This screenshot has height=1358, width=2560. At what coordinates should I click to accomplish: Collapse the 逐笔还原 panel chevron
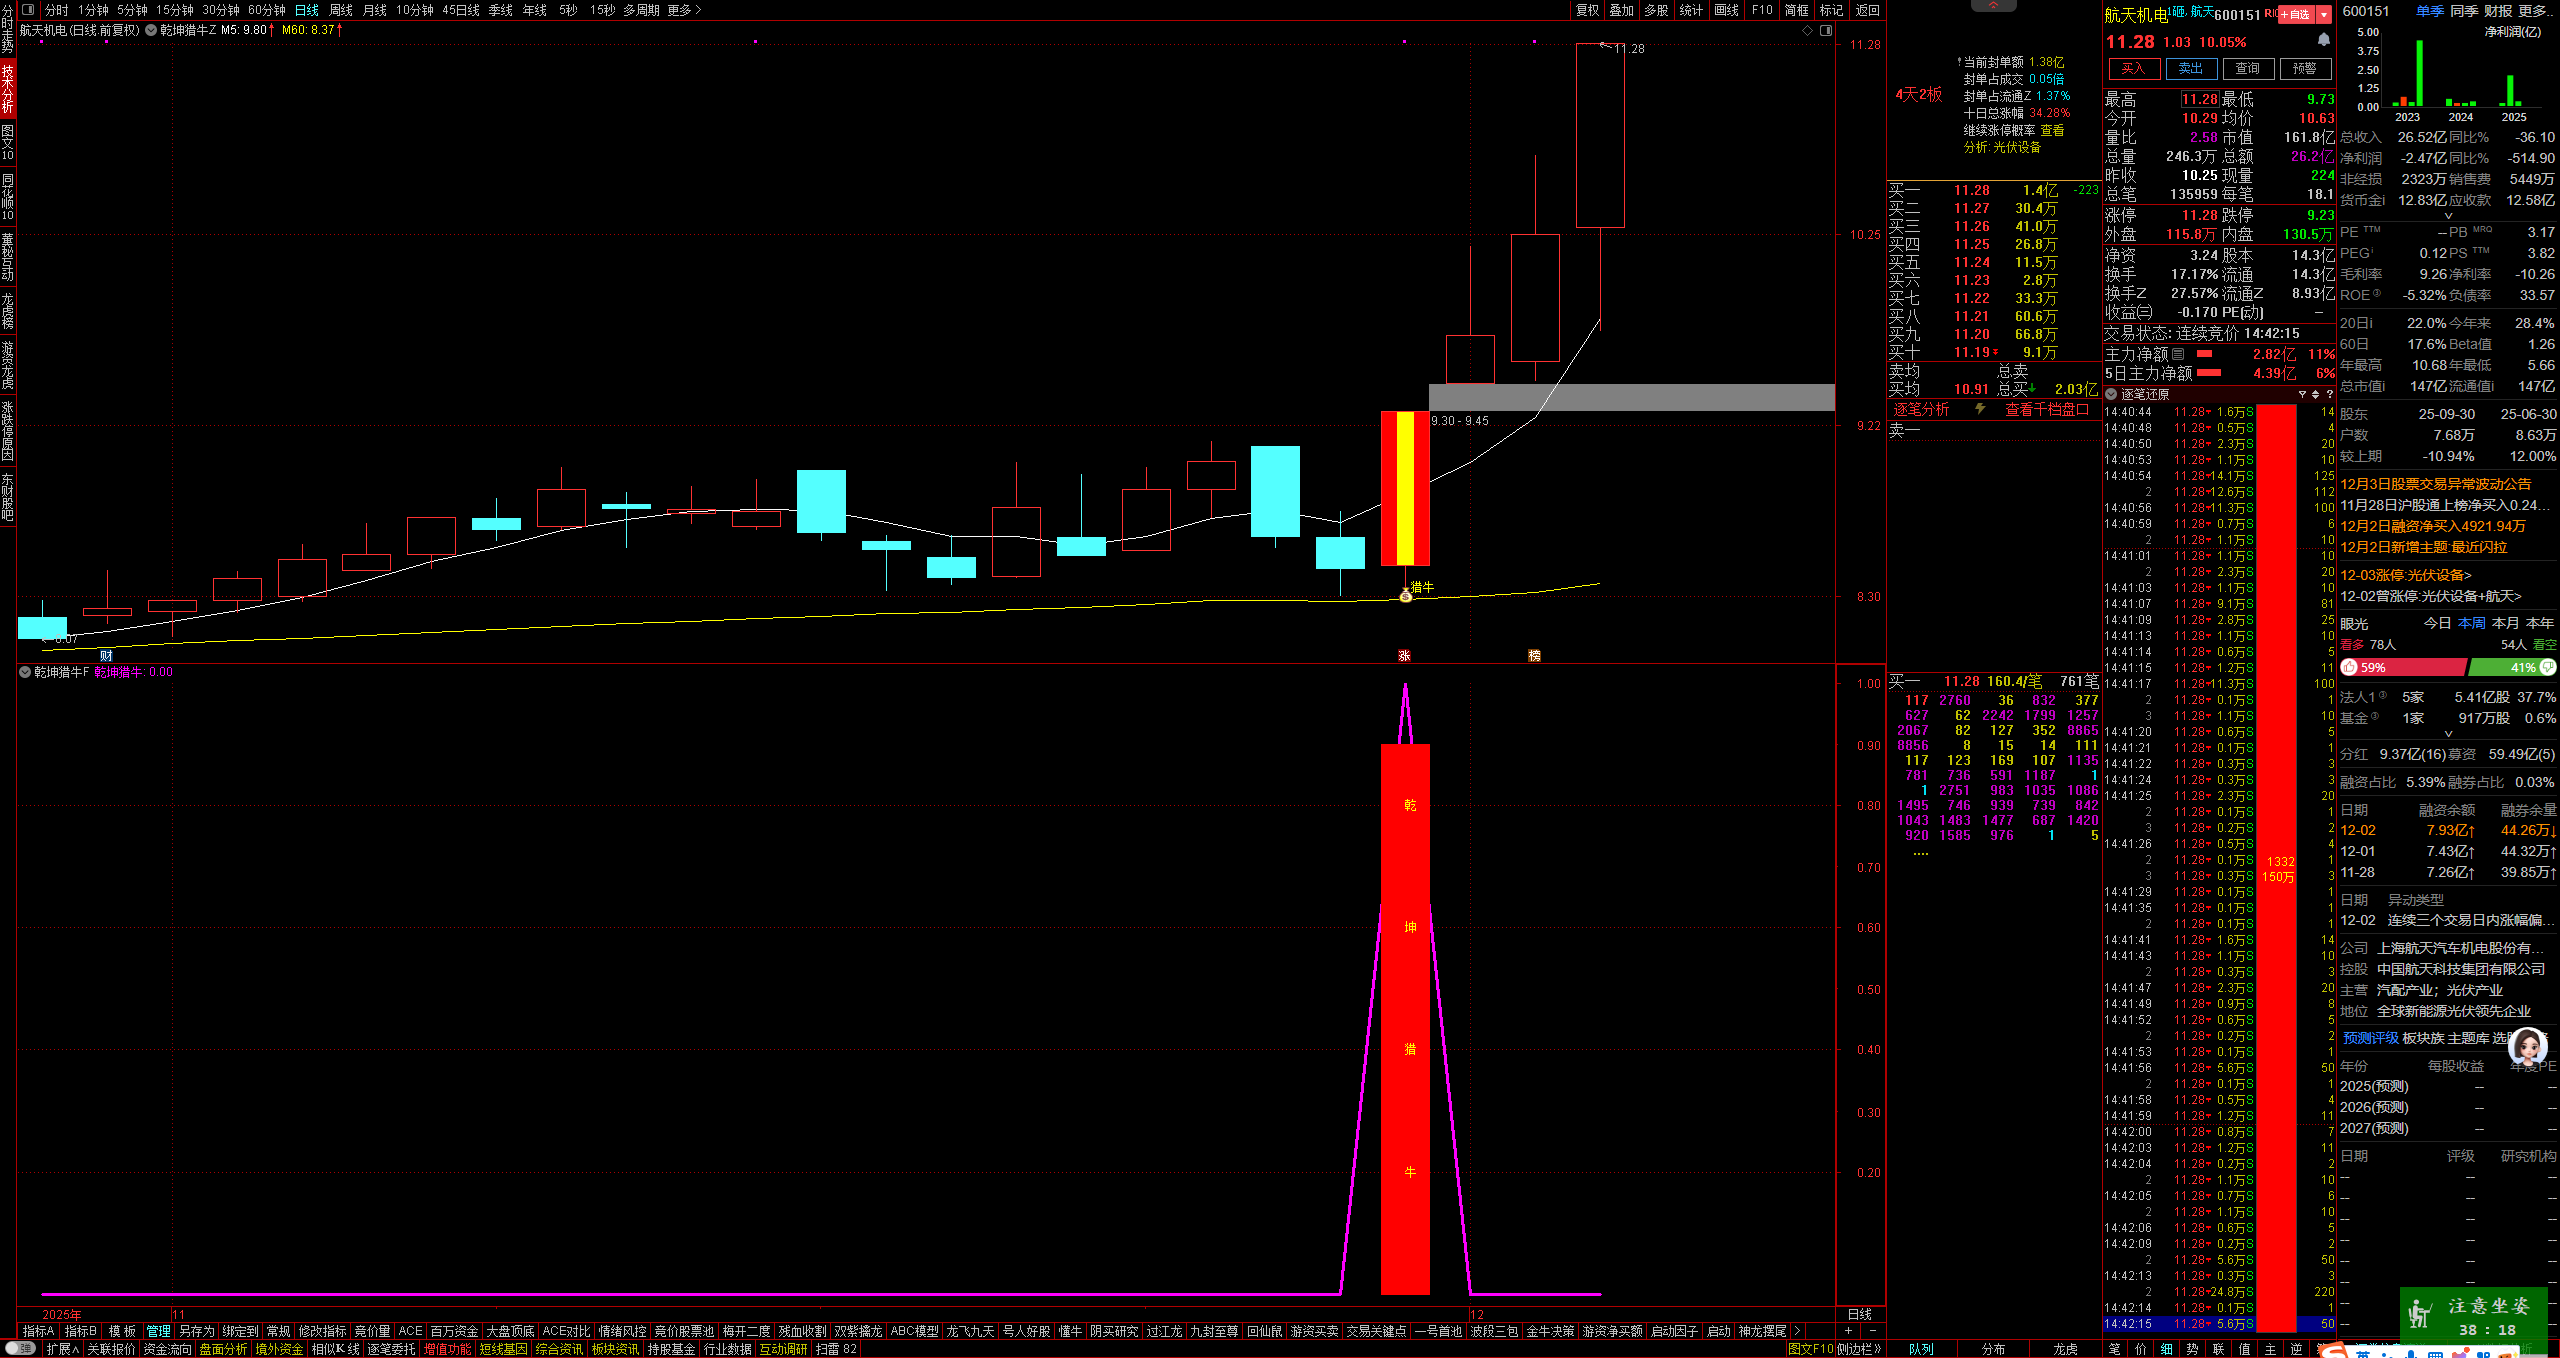coord(2111,394)
